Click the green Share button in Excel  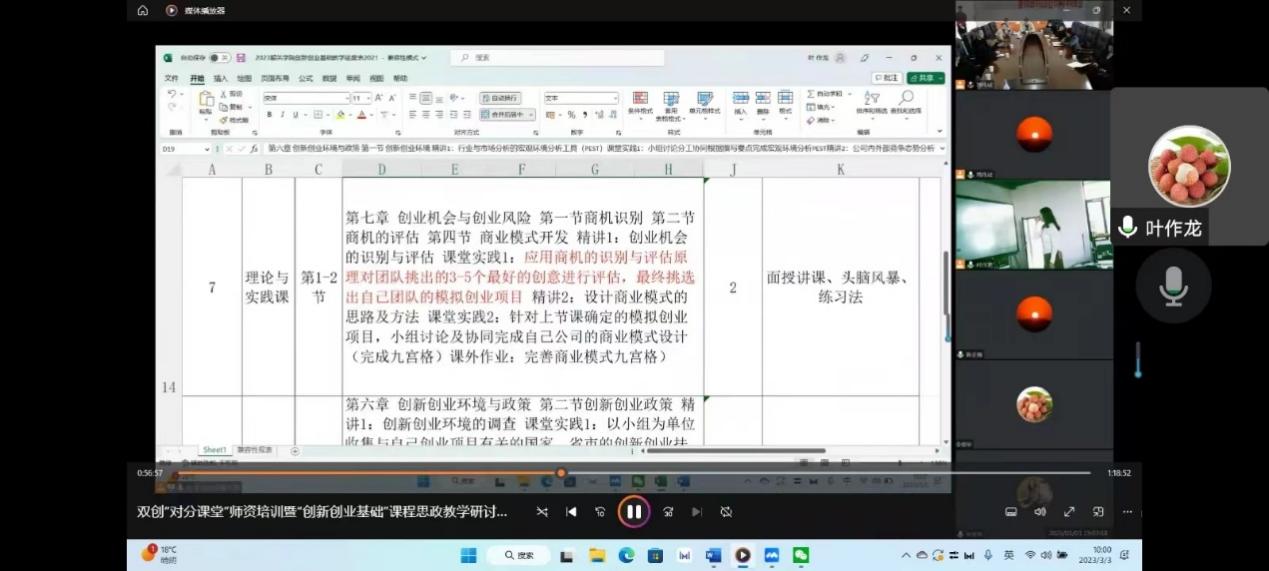(926, 78)
